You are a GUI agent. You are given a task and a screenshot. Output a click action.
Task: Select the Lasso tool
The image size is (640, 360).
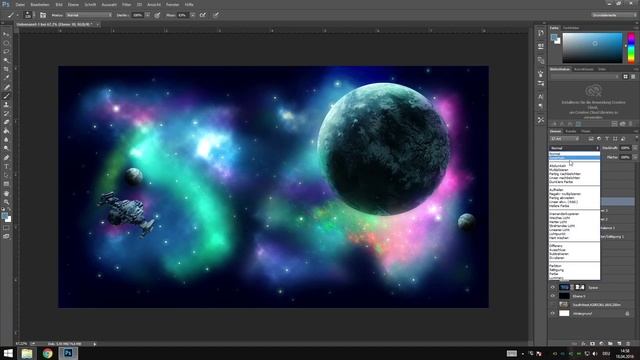[x=6, y=52]
